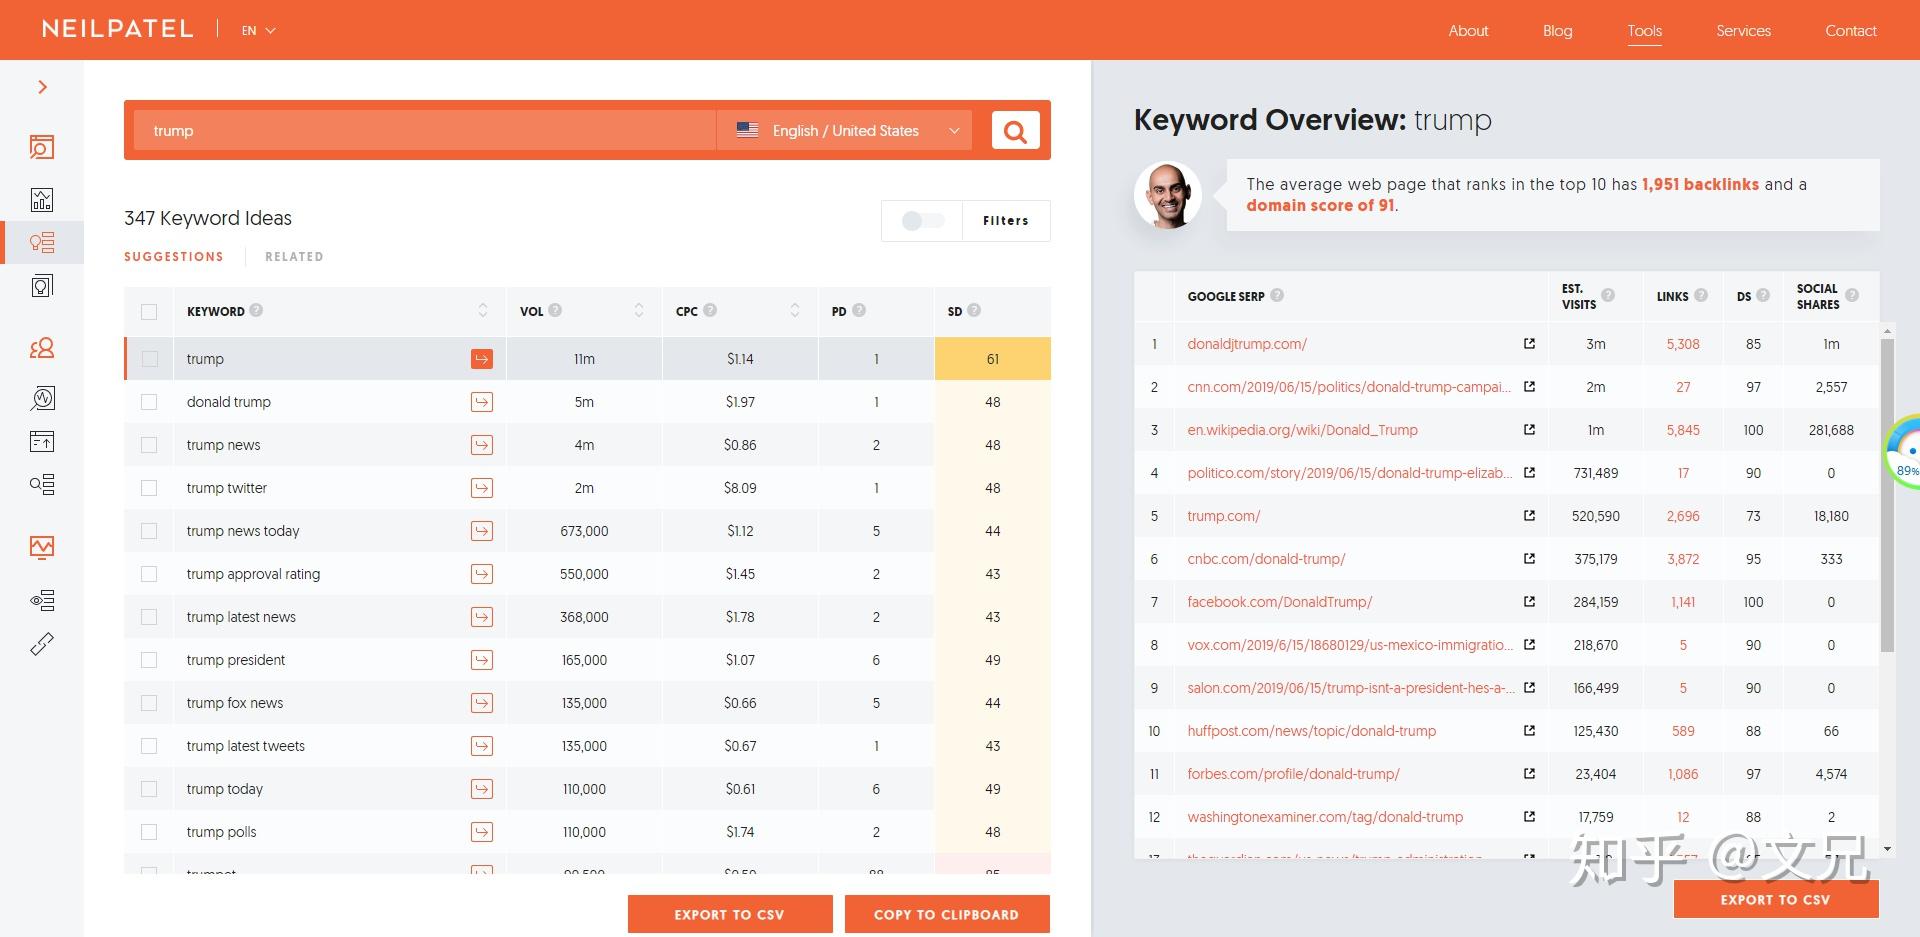Click the SD value 61 cell for trump
Image resolution: width=1920 pixels, height=937 pixels.
pyautogui.click(x=993, y=359)
